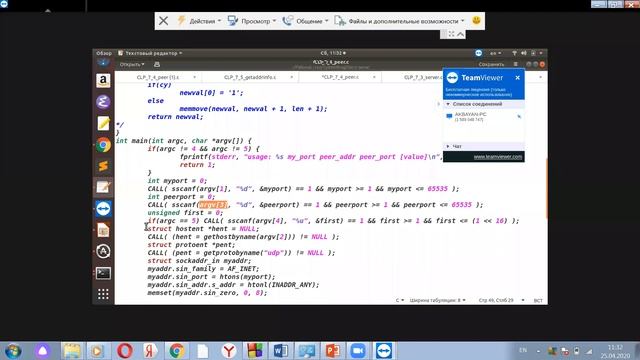This screenshot has width=640, height=360.
Task: Switch to the *CLP_7_4_peer.c tab
Action: [x=340, y=77]
